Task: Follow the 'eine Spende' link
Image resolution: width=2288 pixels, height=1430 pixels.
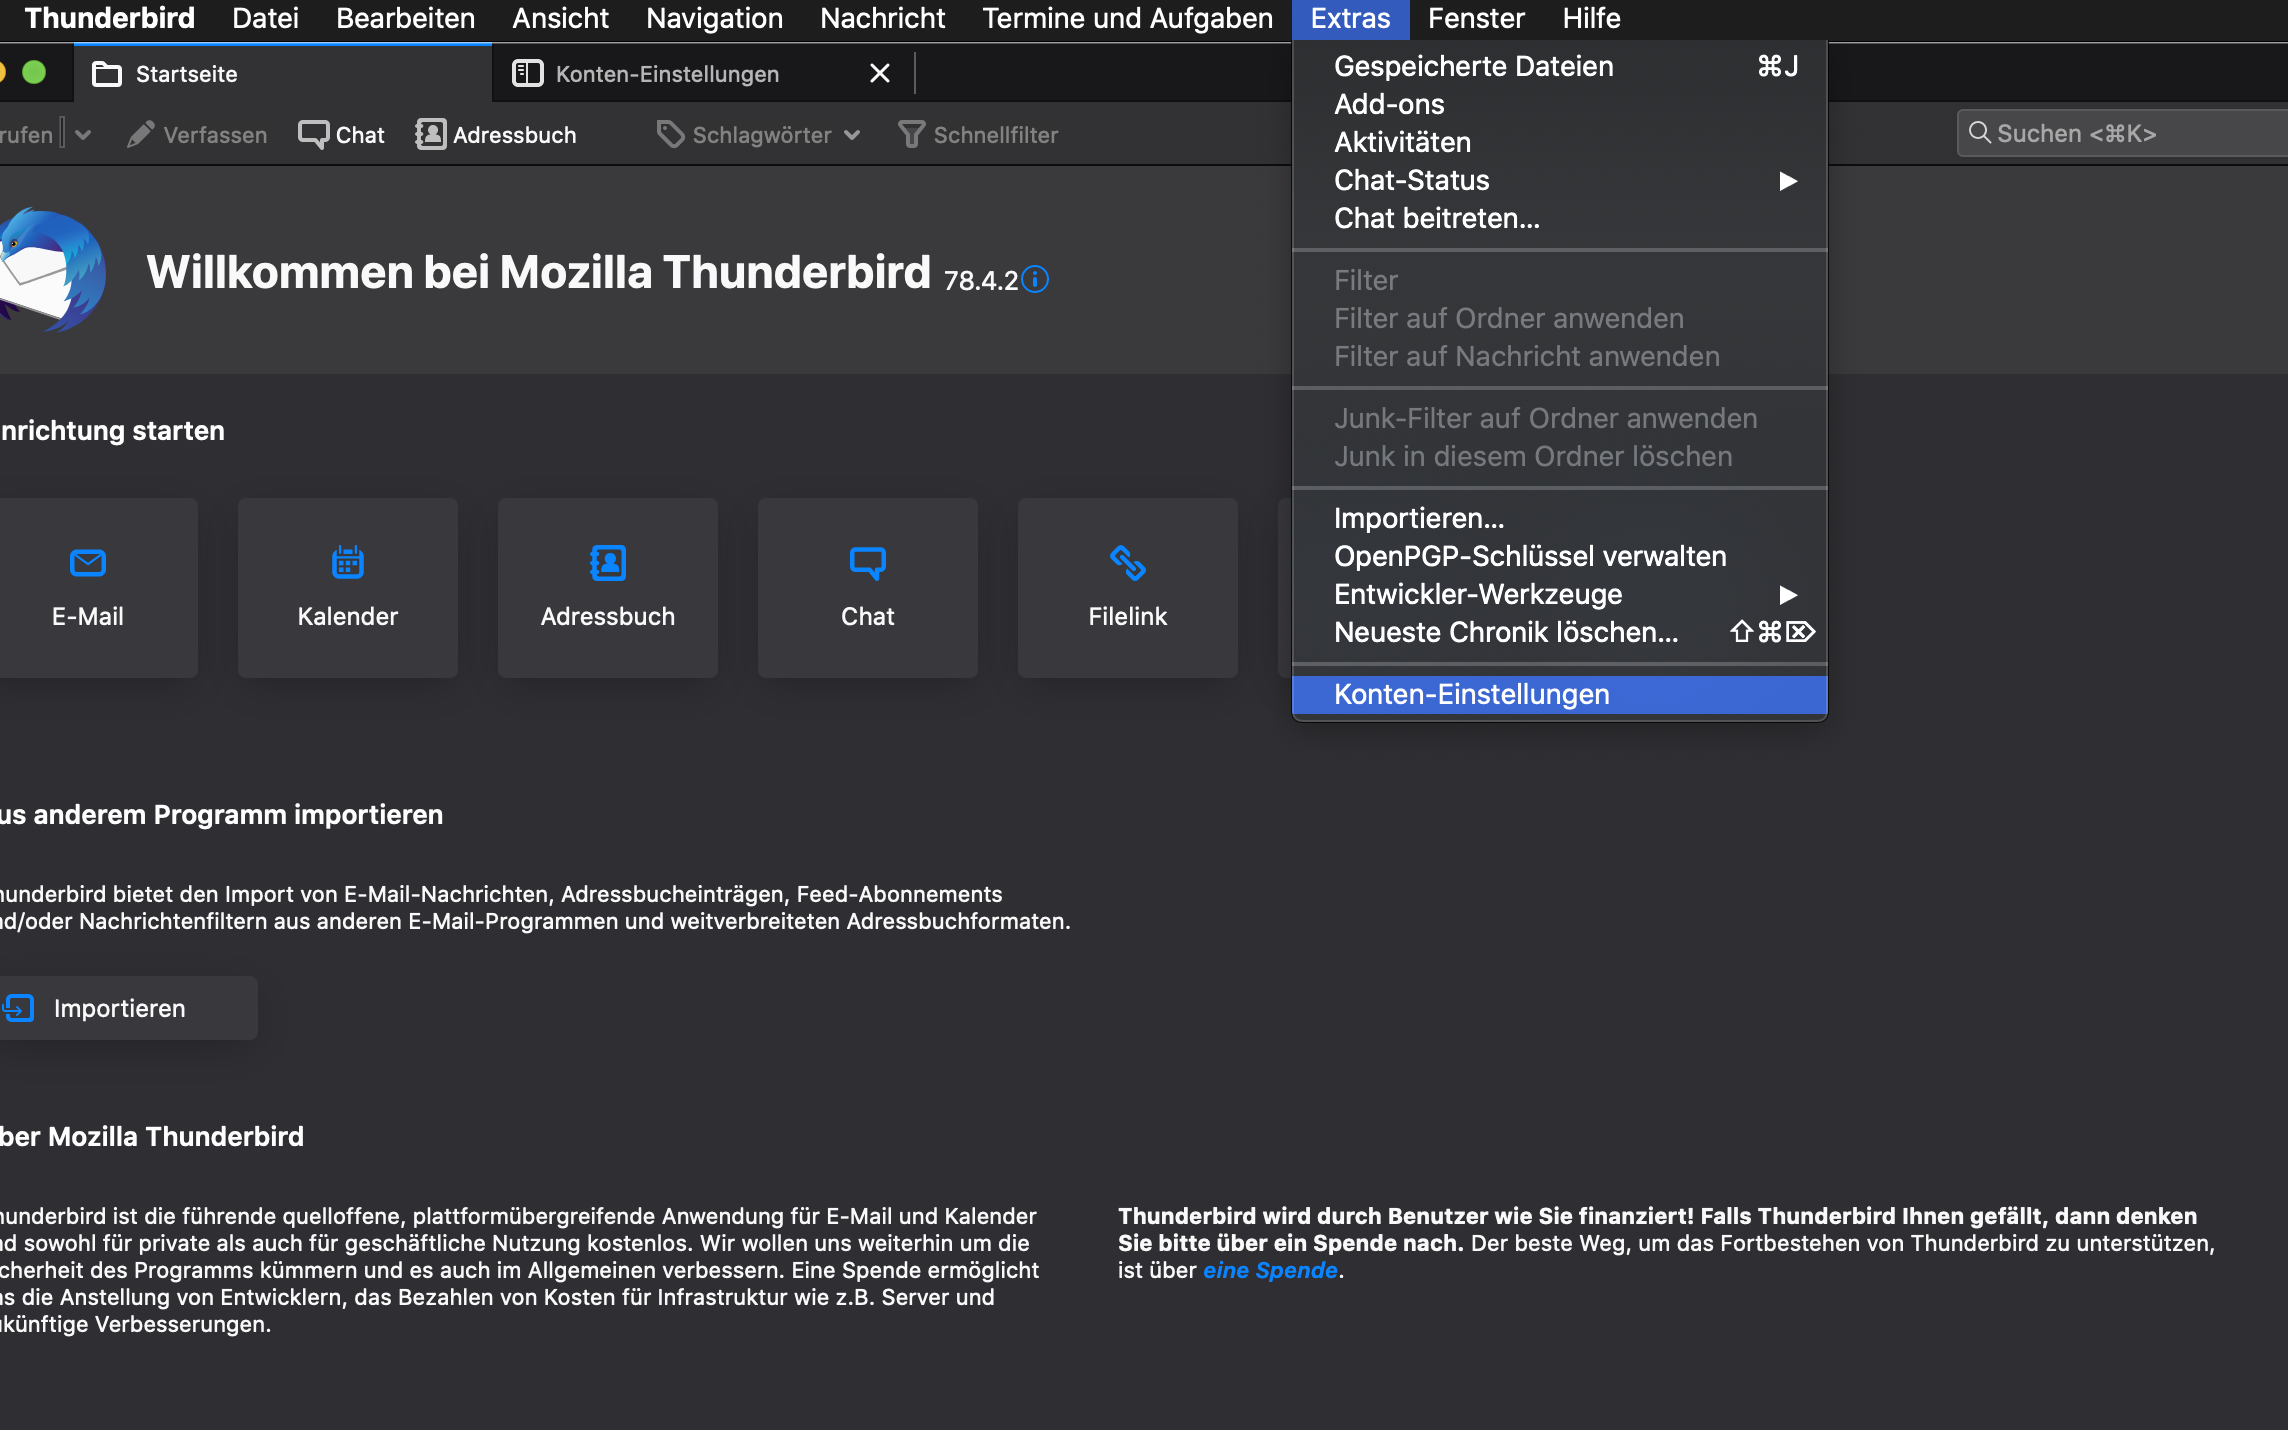Action: point(1270,1270)
